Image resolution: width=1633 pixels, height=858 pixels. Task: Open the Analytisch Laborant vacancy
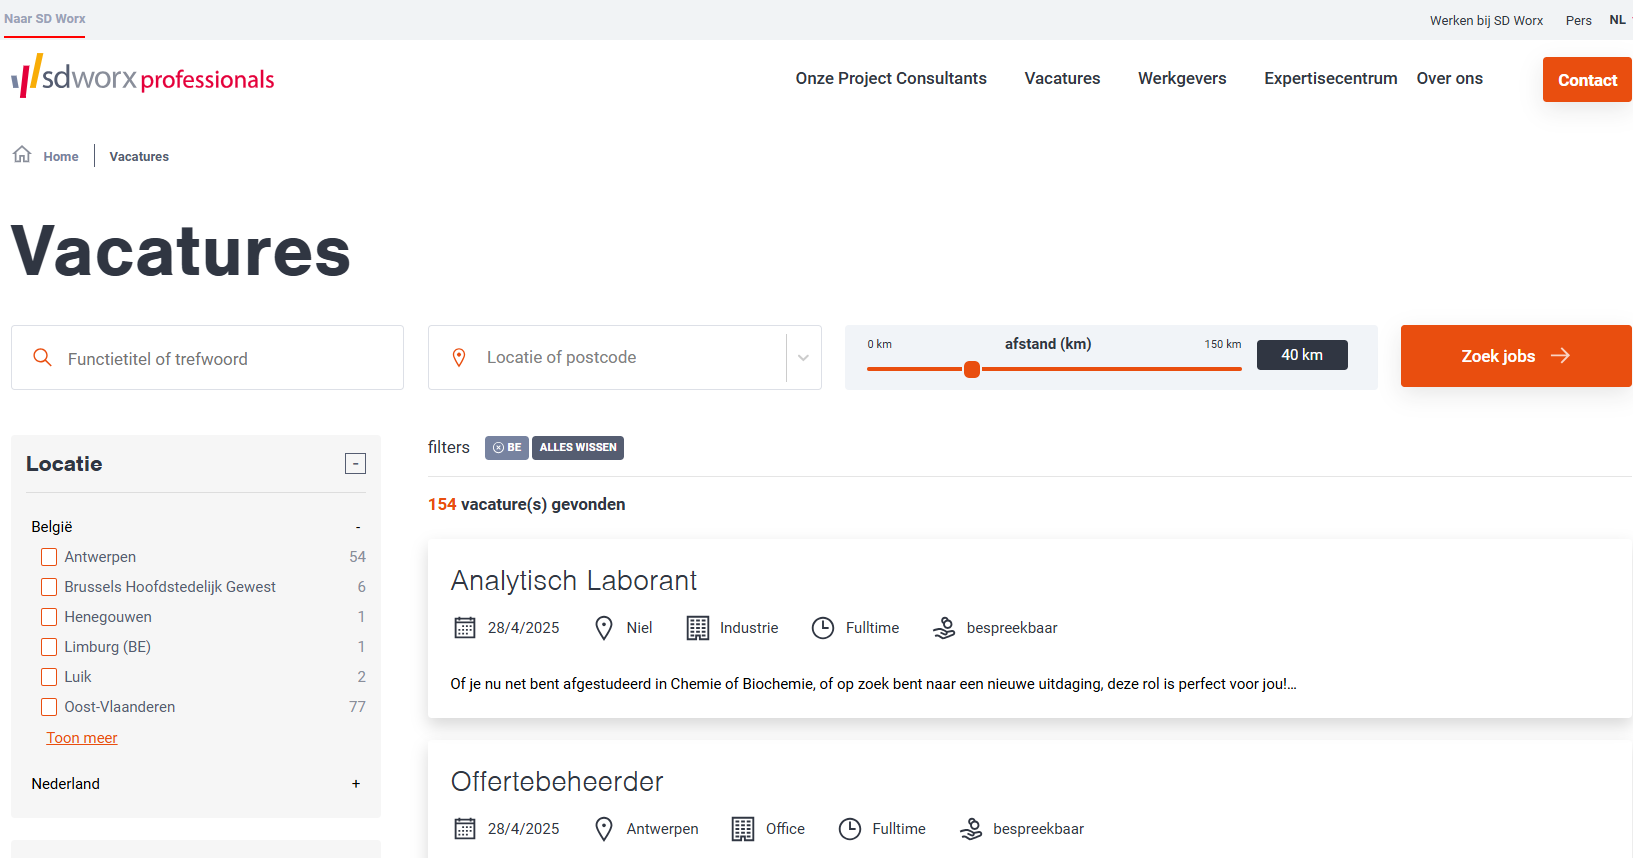(573, 580)
